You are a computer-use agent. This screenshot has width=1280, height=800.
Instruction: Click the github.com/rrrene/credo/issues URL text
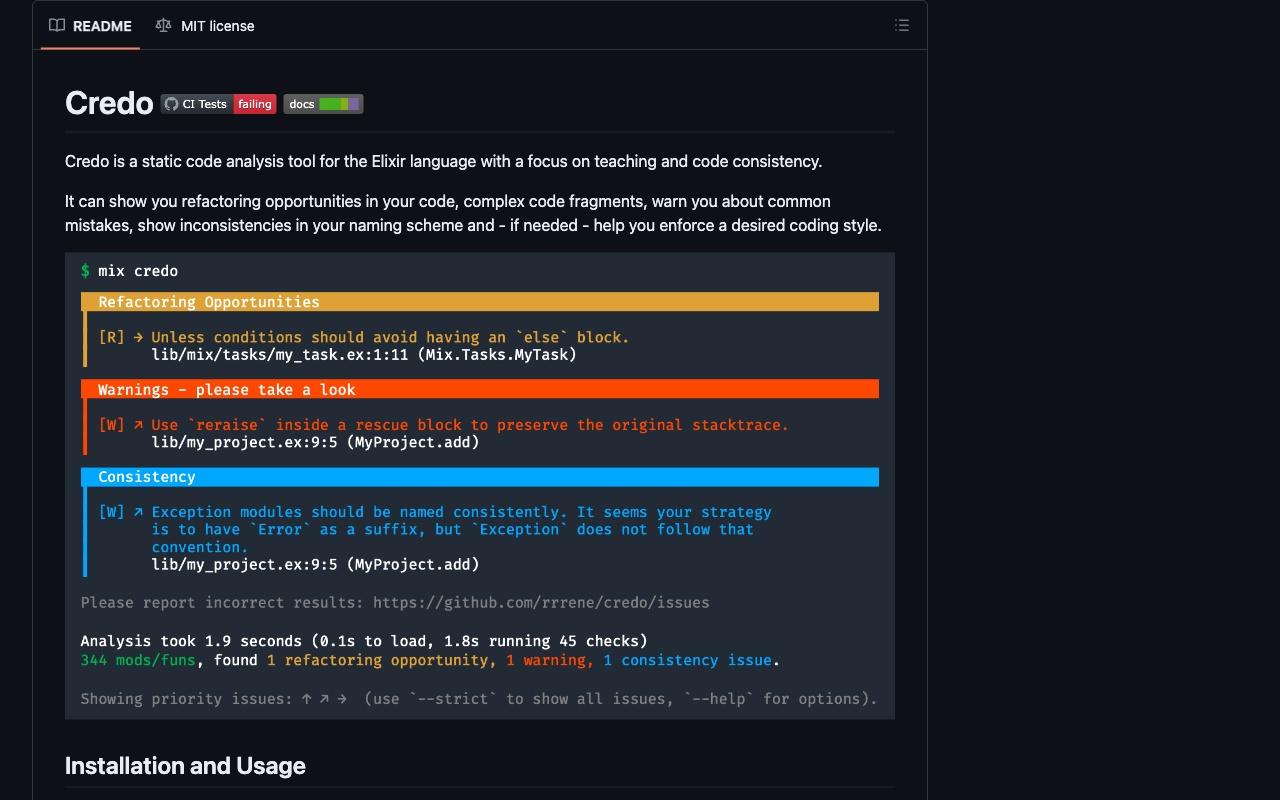[541, 603]
